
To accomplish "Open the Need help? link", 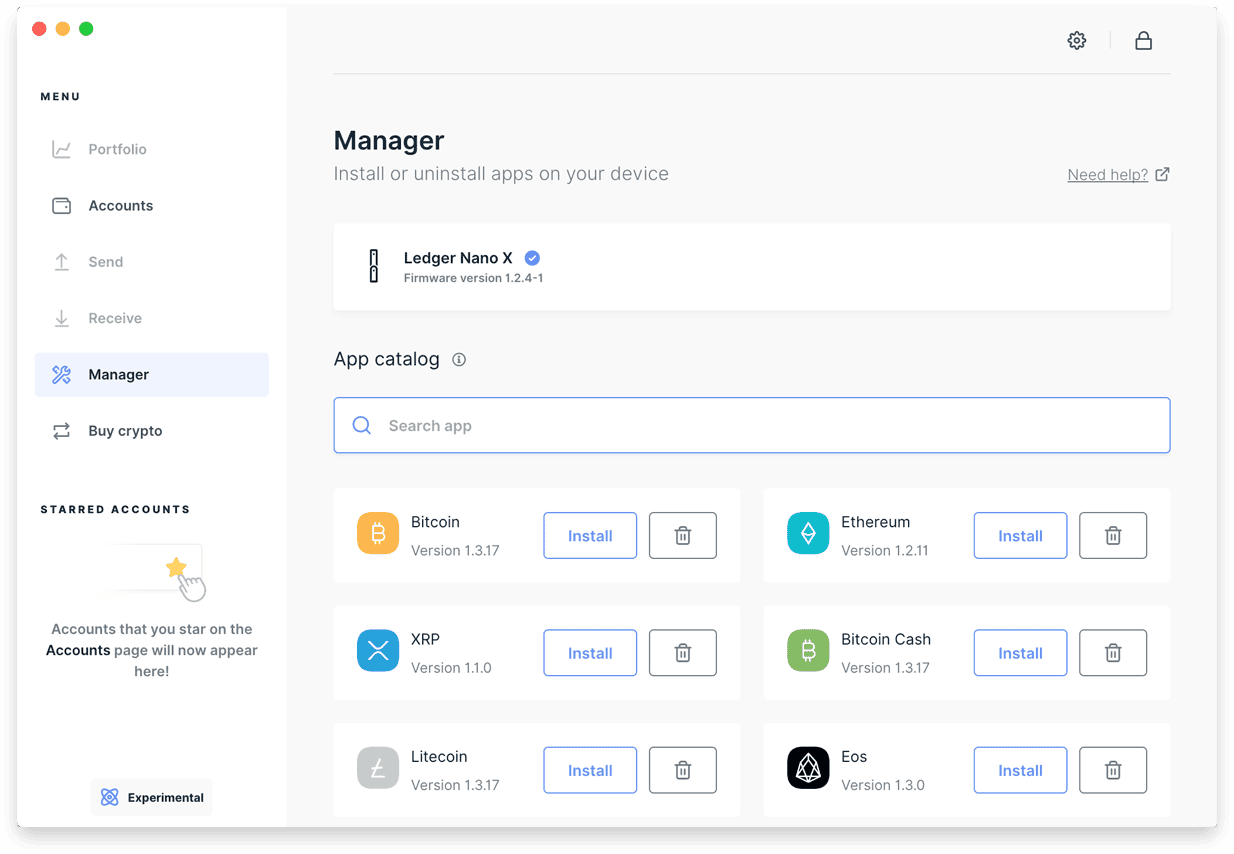I will point(1107,175).
